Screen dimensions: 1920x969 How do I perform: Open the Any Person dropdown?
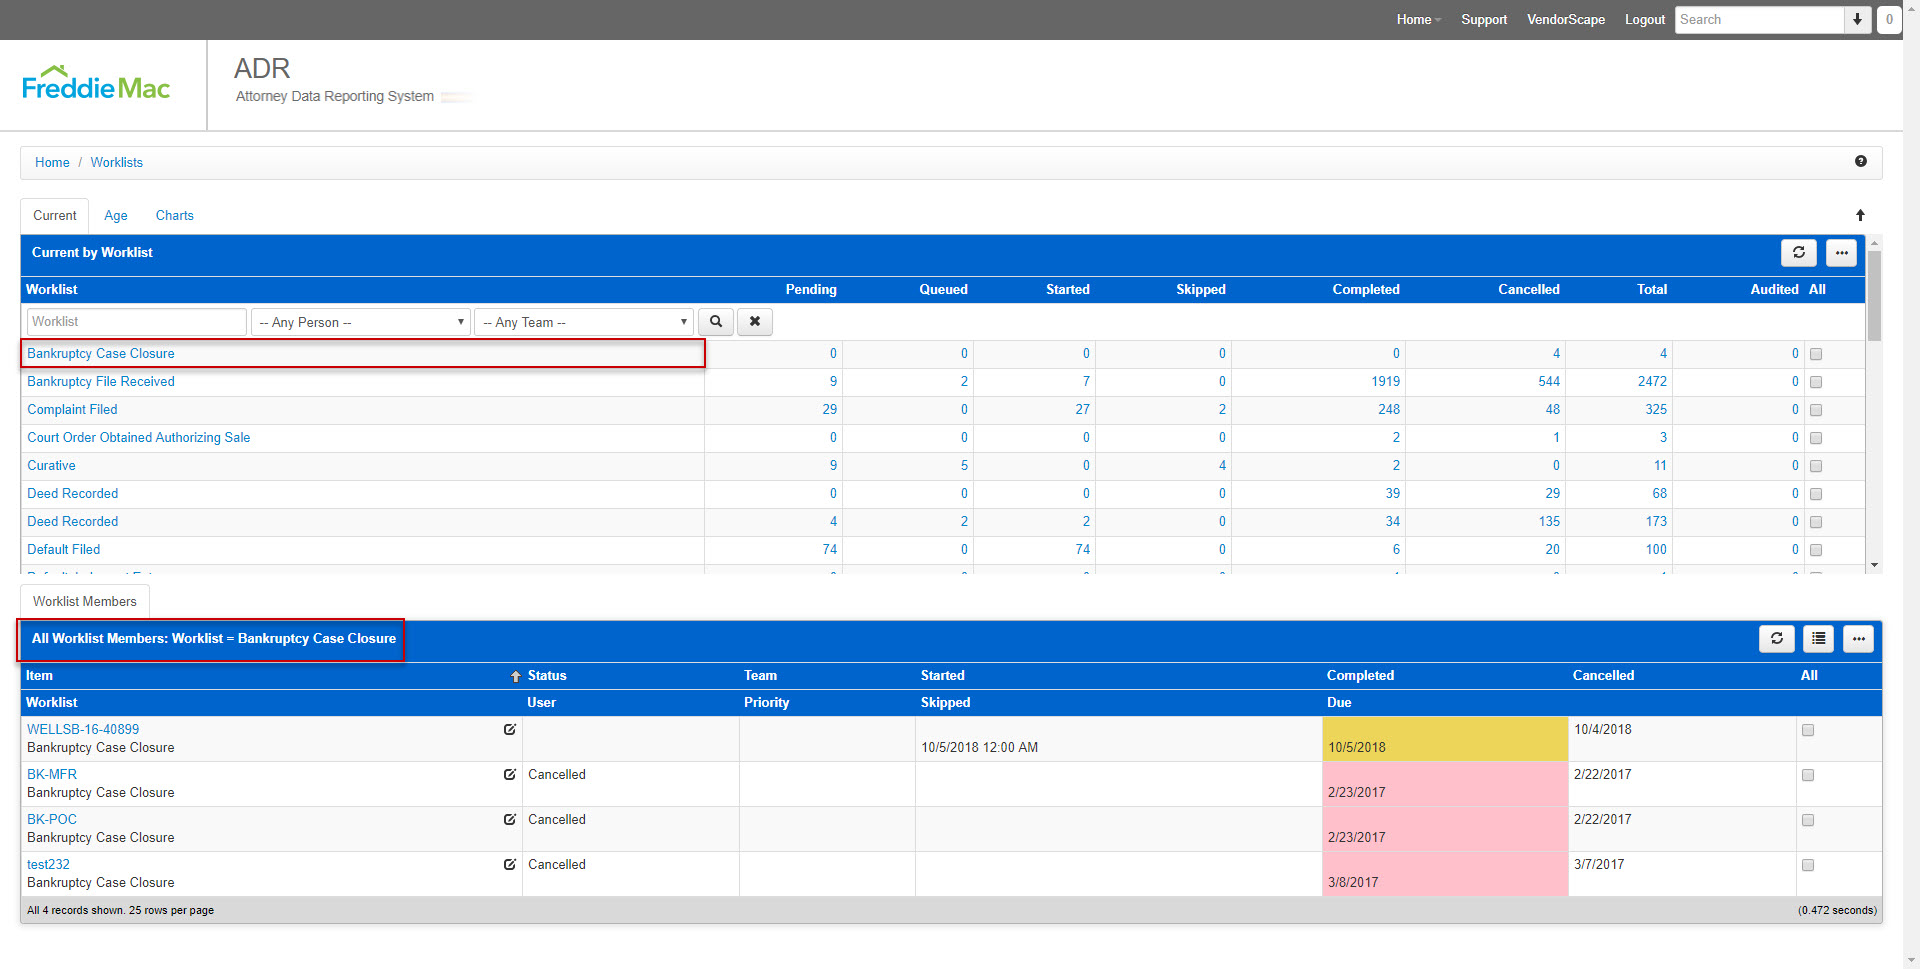pos(361,322)
